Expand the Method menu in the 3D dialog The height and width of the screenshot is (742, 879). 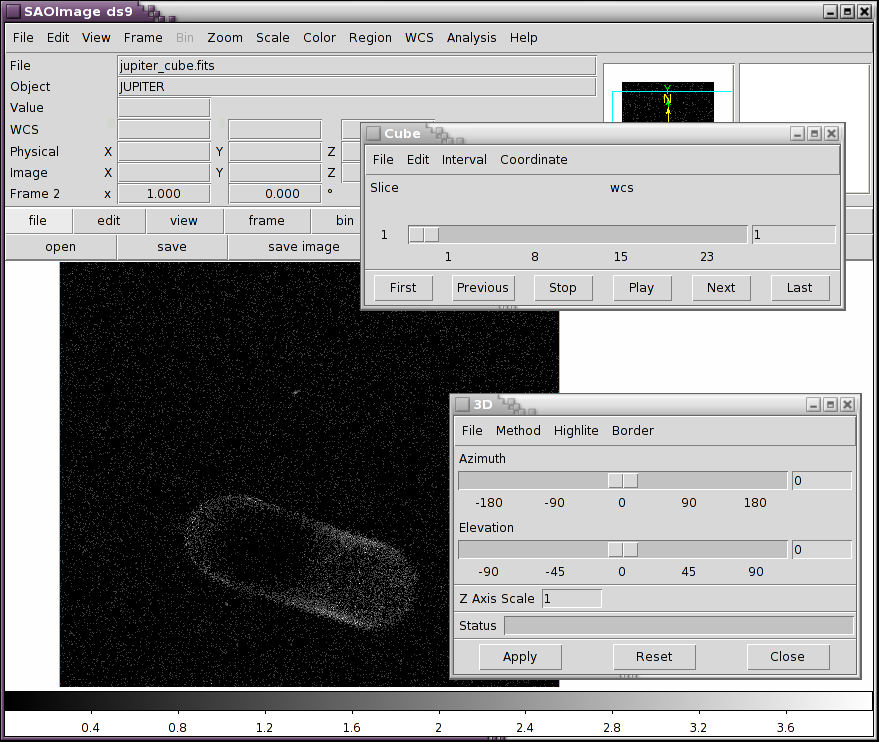(518, 430)
